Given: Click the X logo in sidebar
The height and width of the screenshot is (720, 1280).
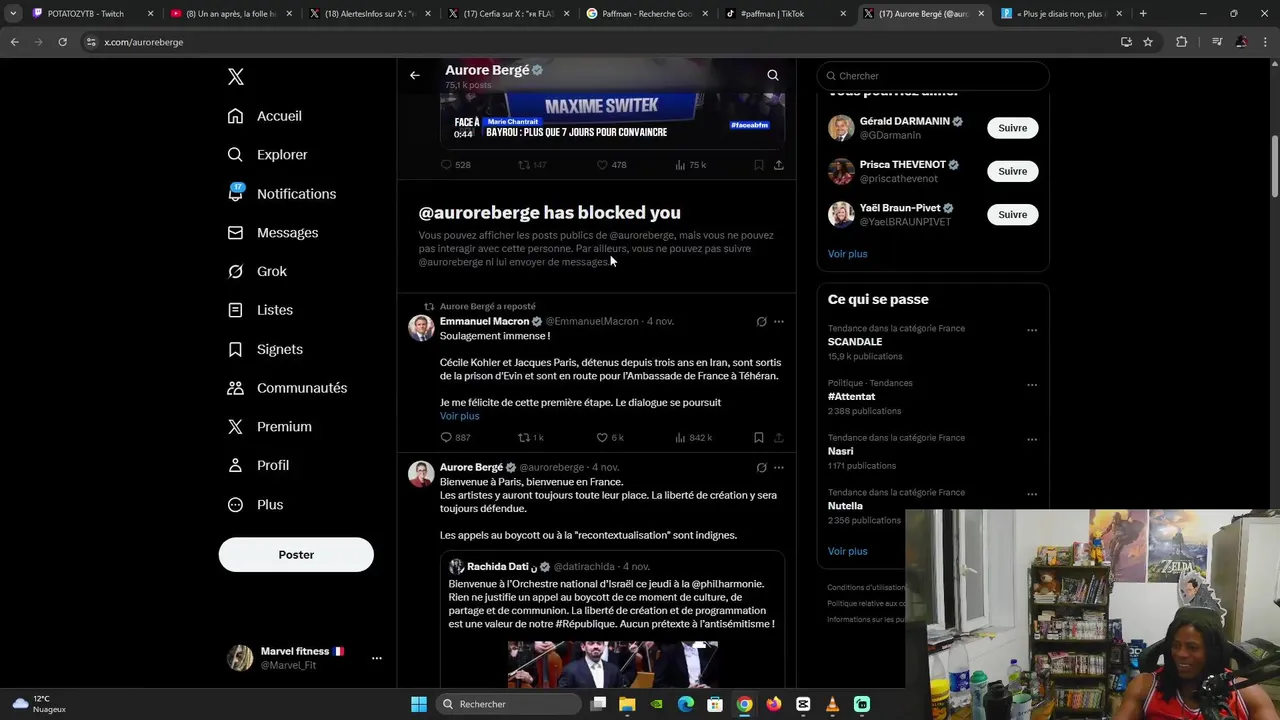Looking at the screenshot, I should pyautogui.click(x=236, y=77).
